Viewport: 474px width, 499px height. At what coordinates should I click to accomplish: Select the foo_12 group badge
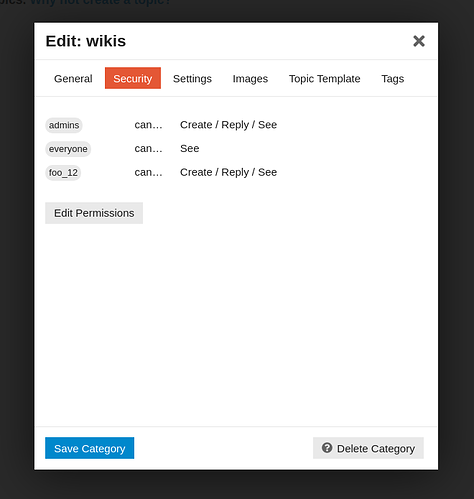[63, 173]
